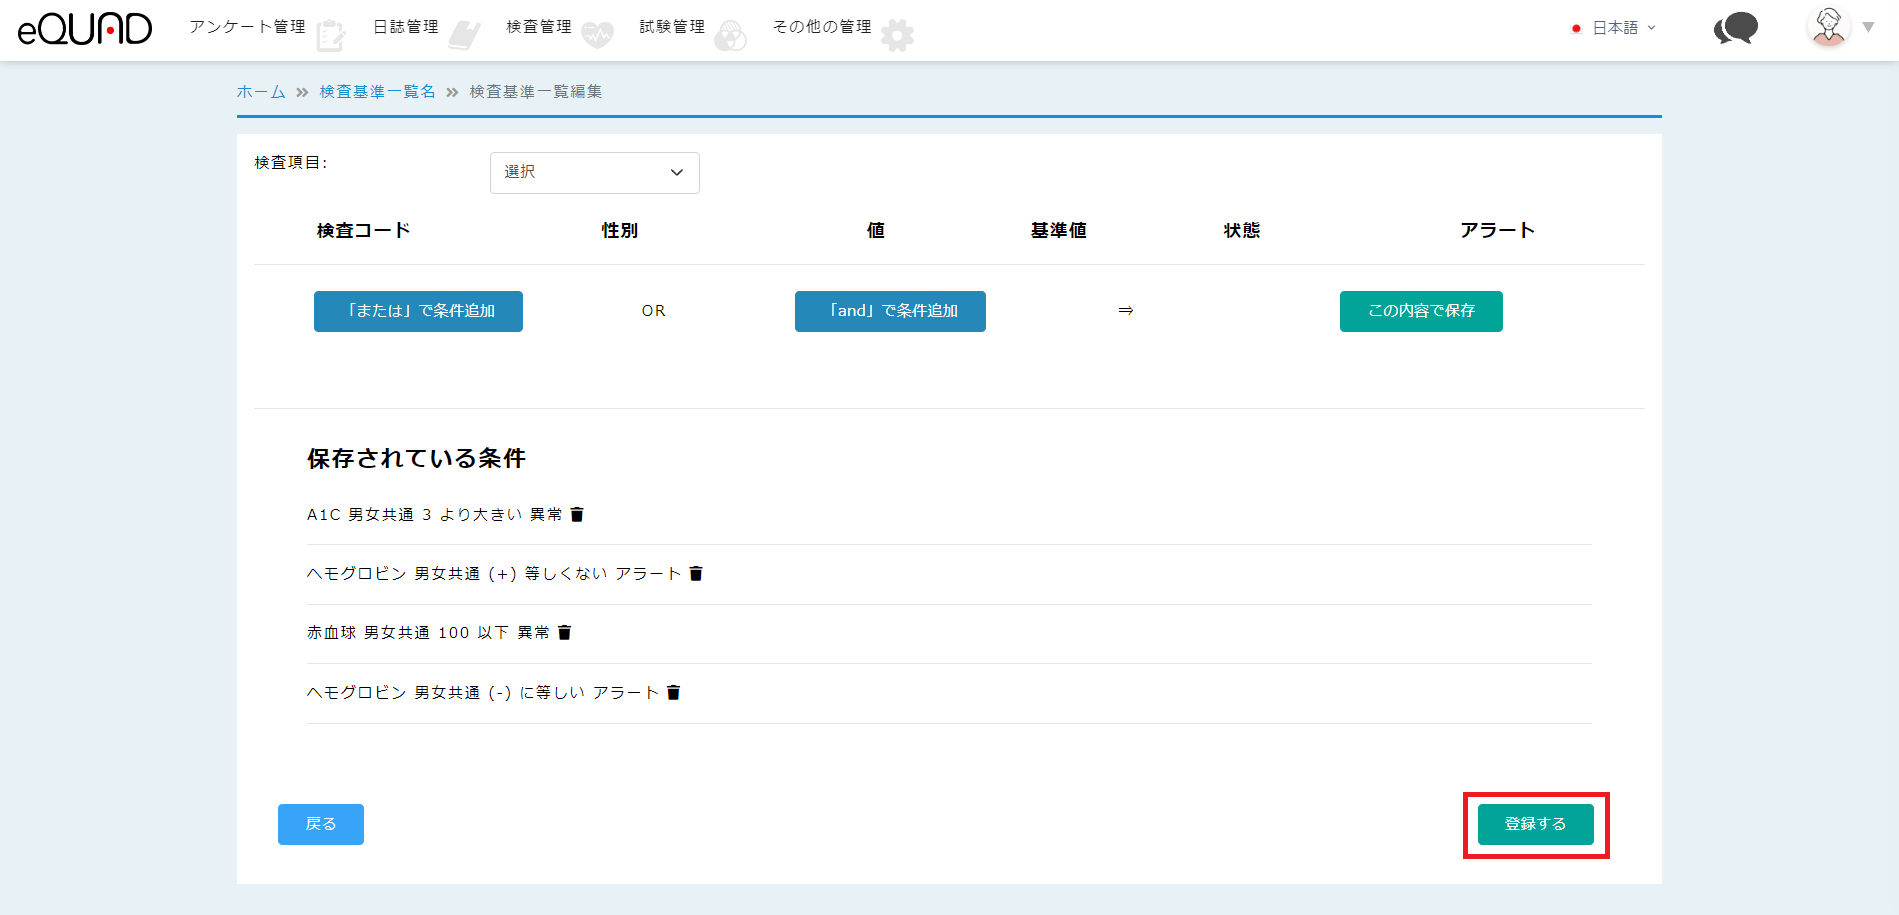1899x915 pixels.
Task: Open the アンケート管理 menu
Action: [x=247, y=27]
